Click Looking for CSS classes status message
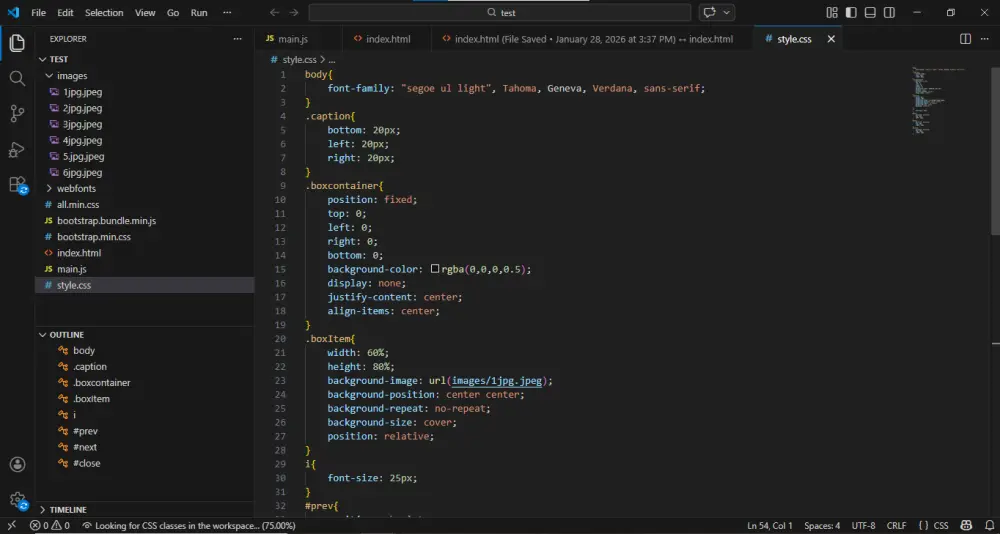The width and height of the screenshot is (1000, 534). pyautogui.click(x=189, y=526)
